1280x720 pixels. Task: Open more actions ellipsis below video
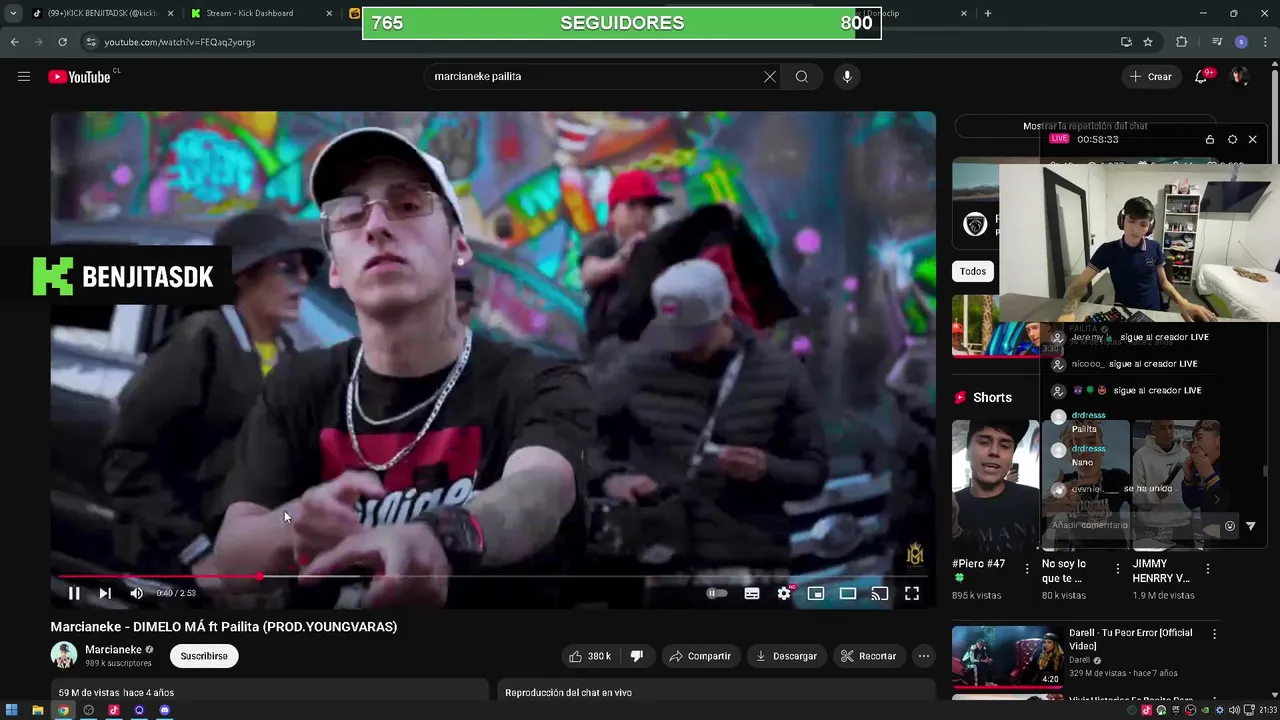[924, 656]
